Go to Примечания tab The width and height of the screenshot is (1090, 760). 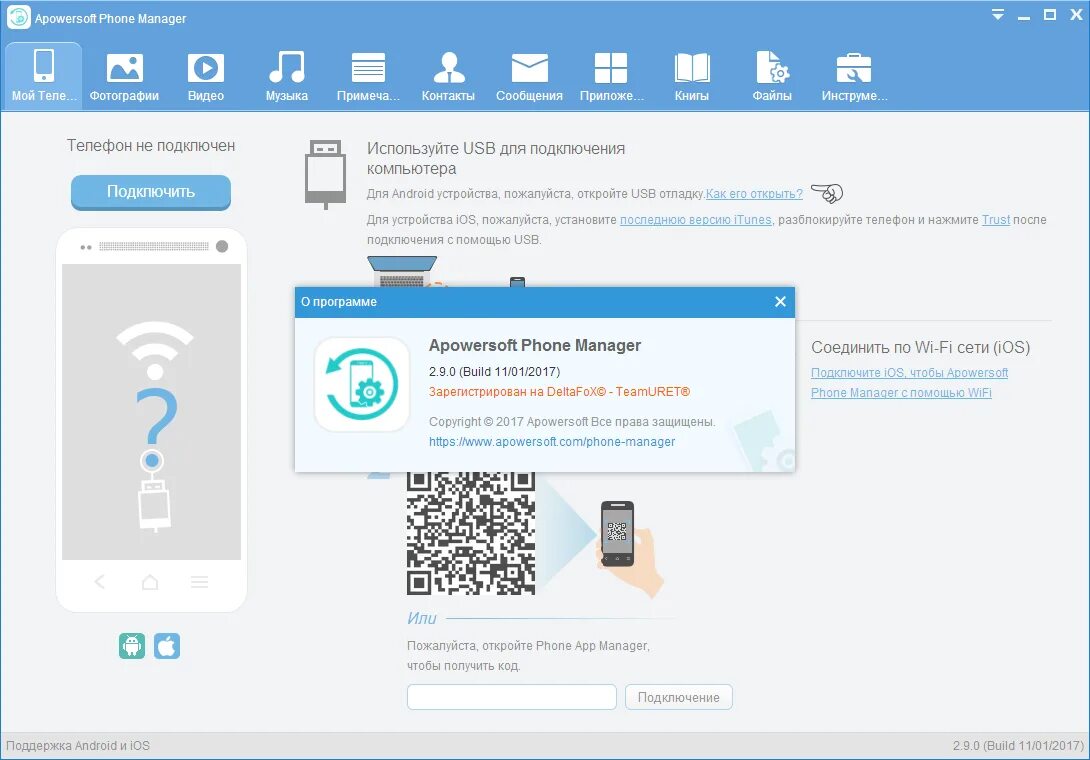[x=368, y=76]
